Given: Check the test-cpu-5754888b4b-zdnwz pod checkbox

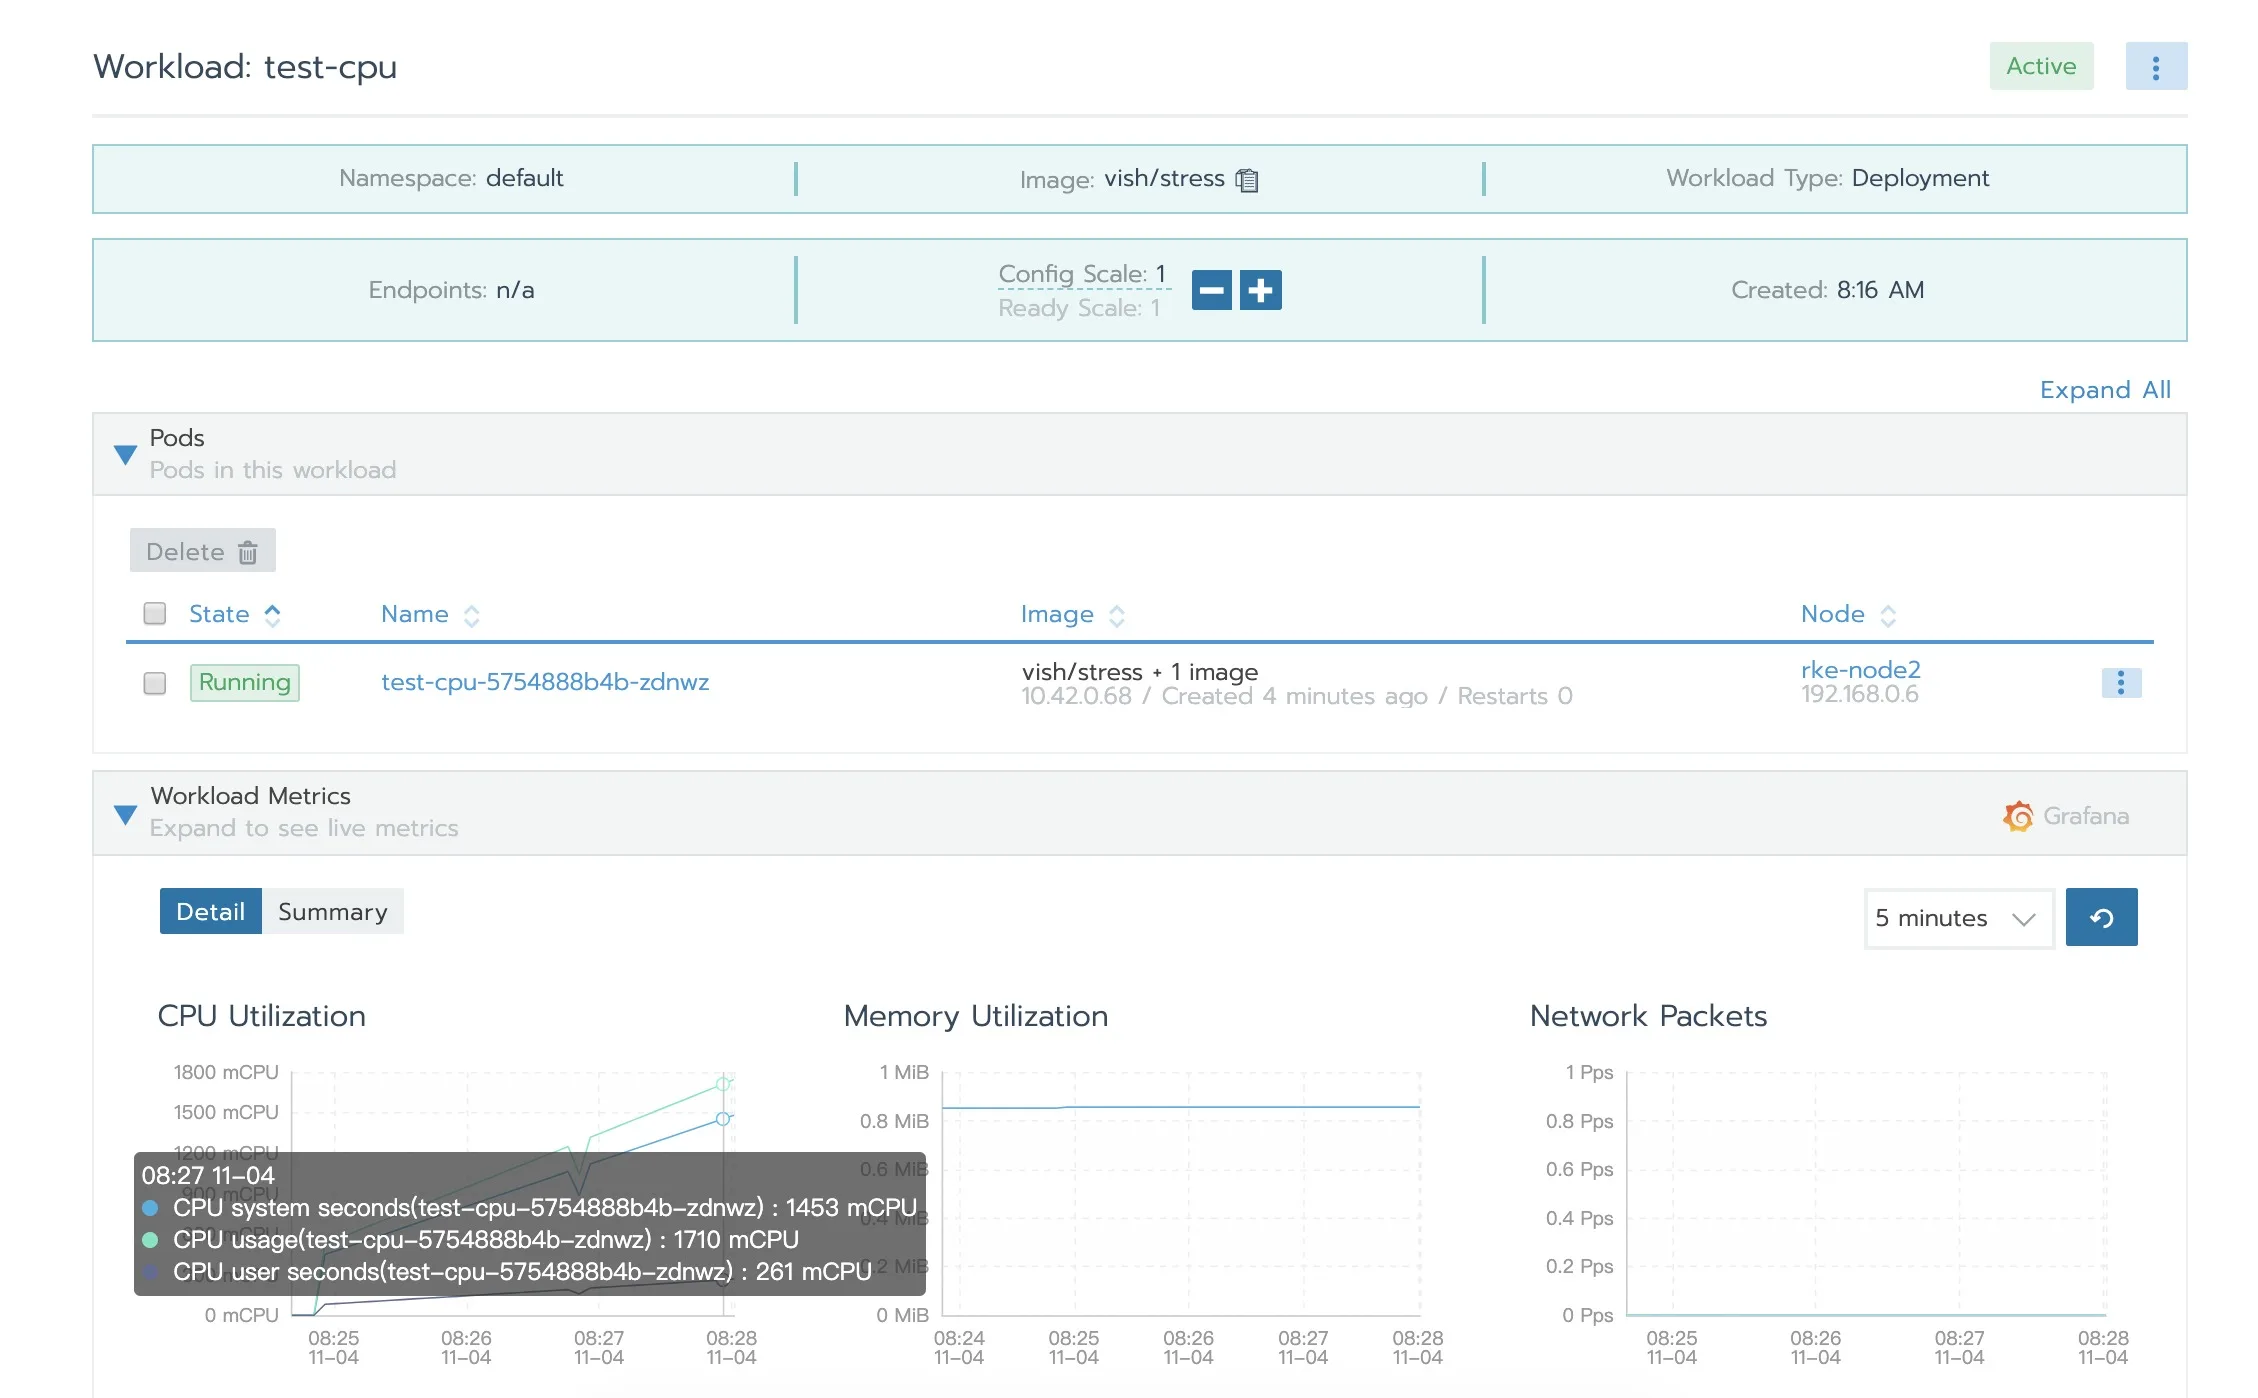Looking at the screenshot, I should [x=155, y=683].
